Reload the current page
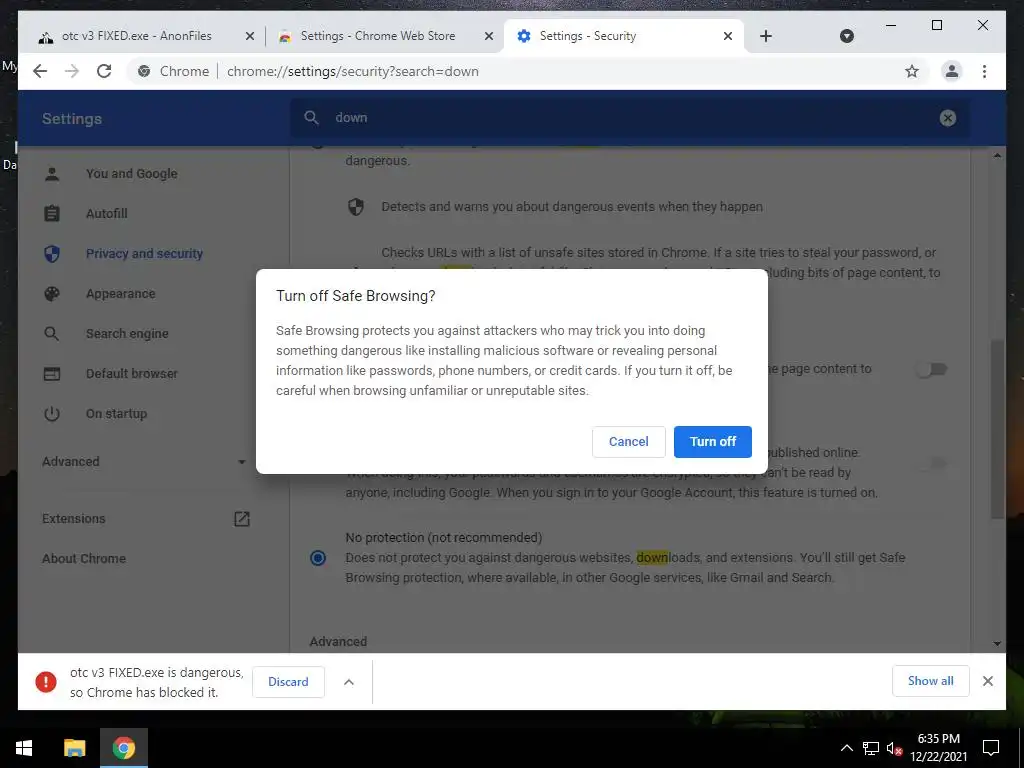Screen dimensions: 1024x768 pyautogui.click(x=104, y=71)
